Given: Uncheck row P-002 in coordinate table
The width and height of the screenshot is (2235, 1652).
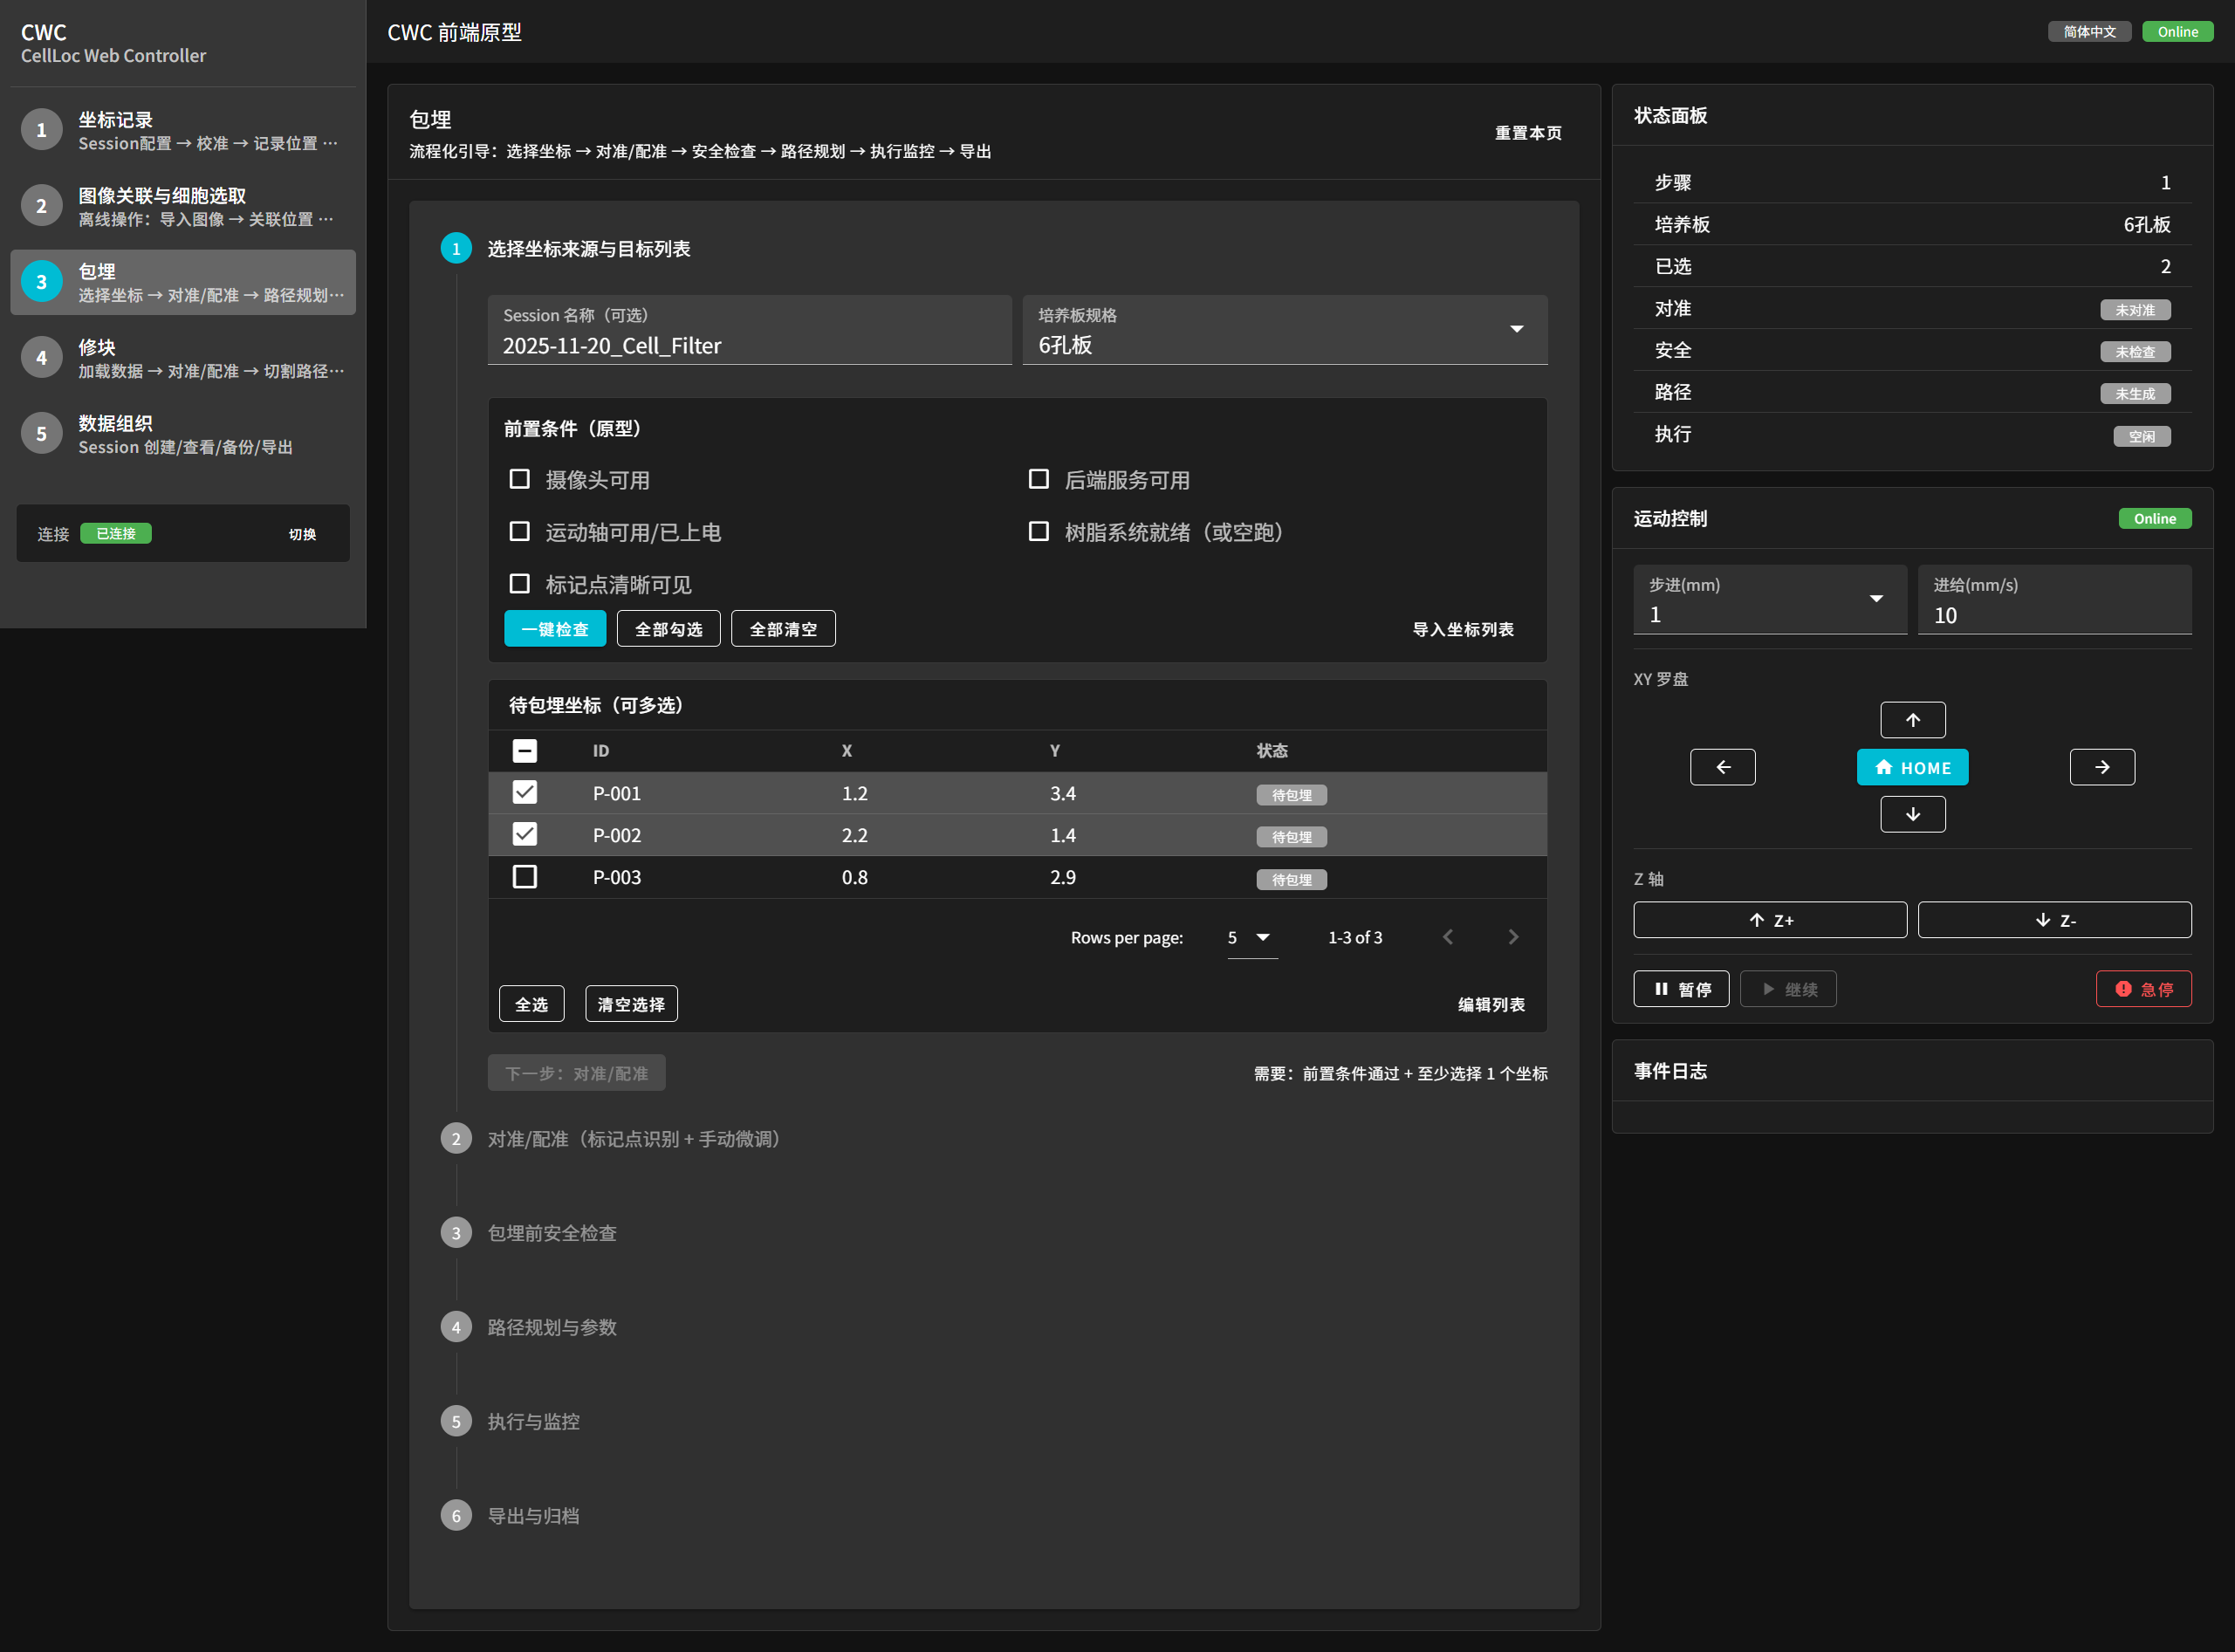Looking at the screenshot, I should pyautogui.click(x=524, y=834).
